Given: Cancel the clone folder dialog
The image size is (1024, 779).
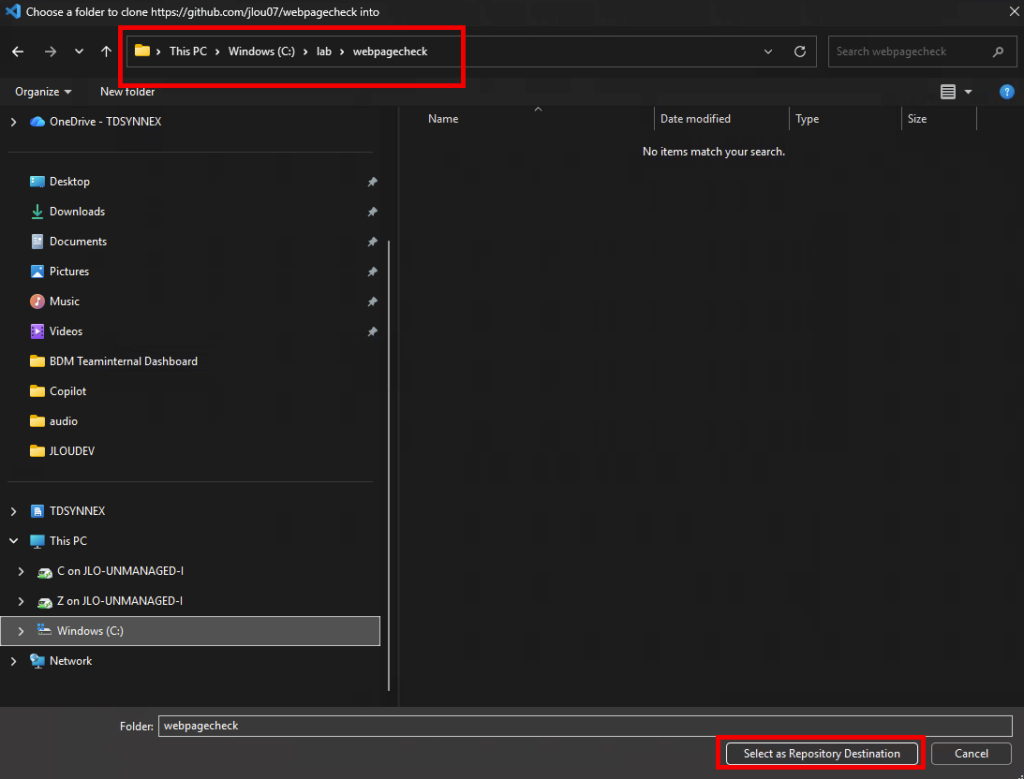Looking at the screenshot, I should 971,754.
